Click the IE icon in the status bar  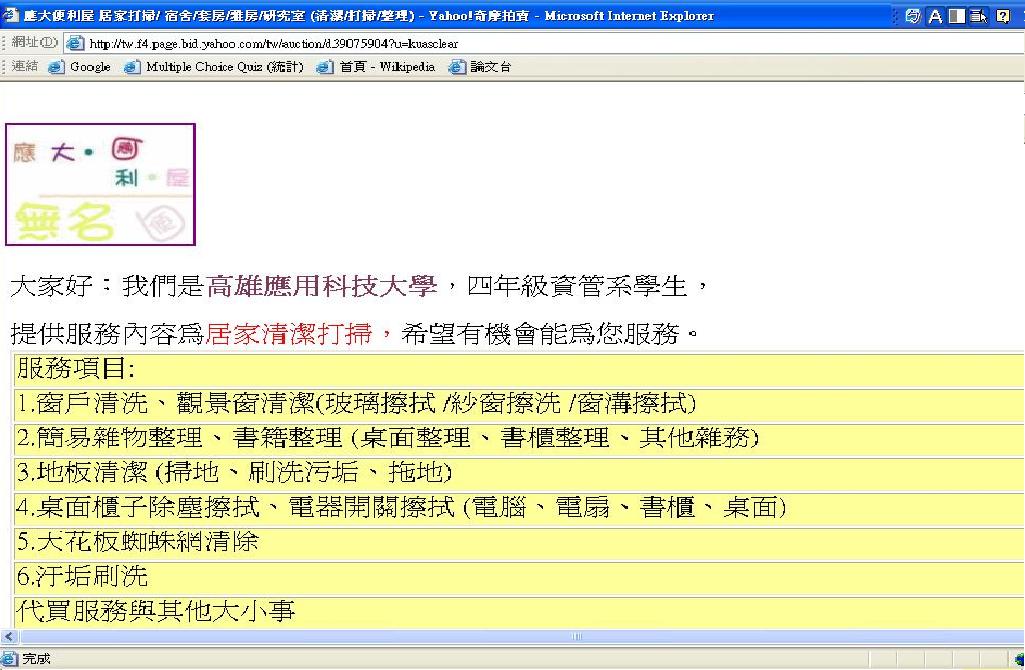pyautogui.click(x=9, y=658)
